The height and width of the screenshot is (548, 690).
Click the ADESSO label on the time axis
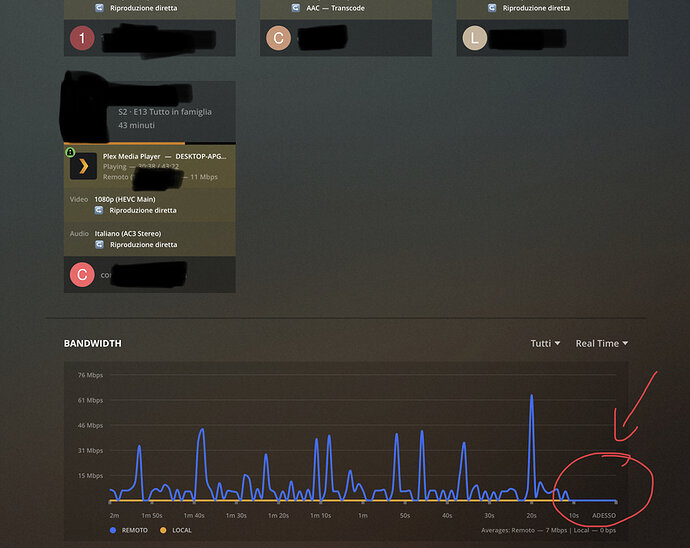pyautogui.click(x=604, y=515)
